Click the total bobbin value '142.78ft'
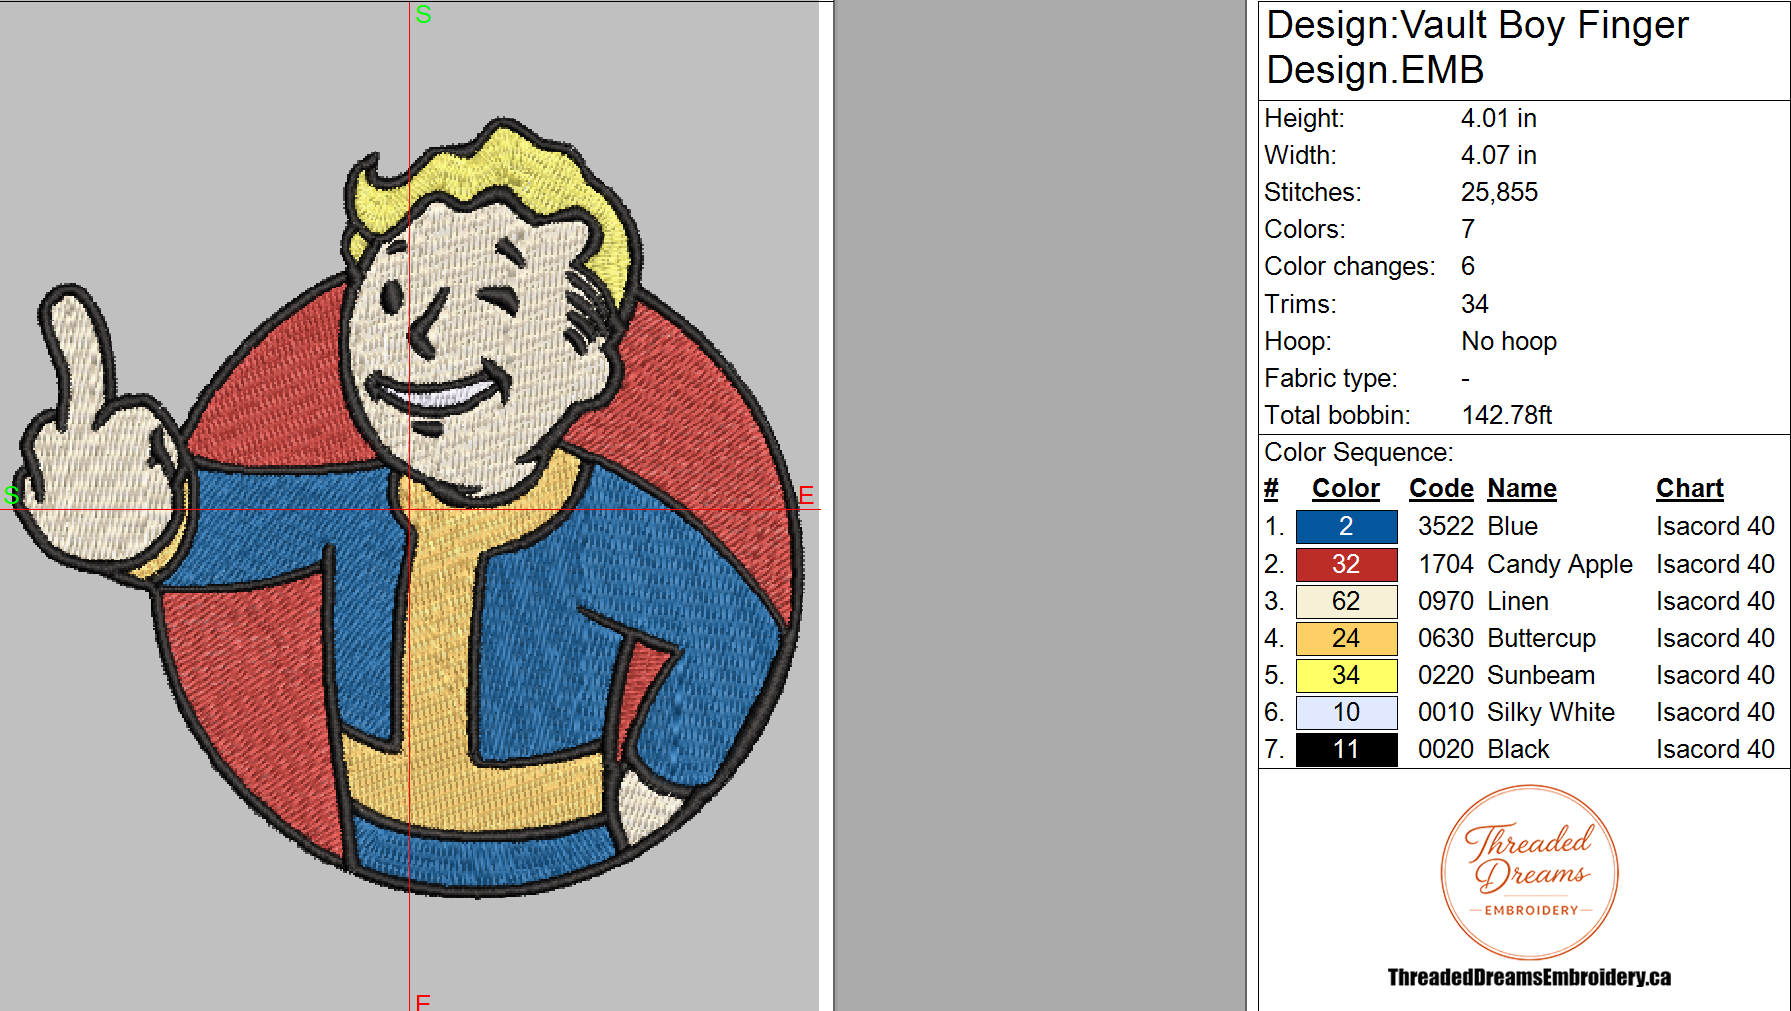Image resolution: width=1791 pixels, height=1011 pixels. pyautogui.click(x=1507, y=415)
